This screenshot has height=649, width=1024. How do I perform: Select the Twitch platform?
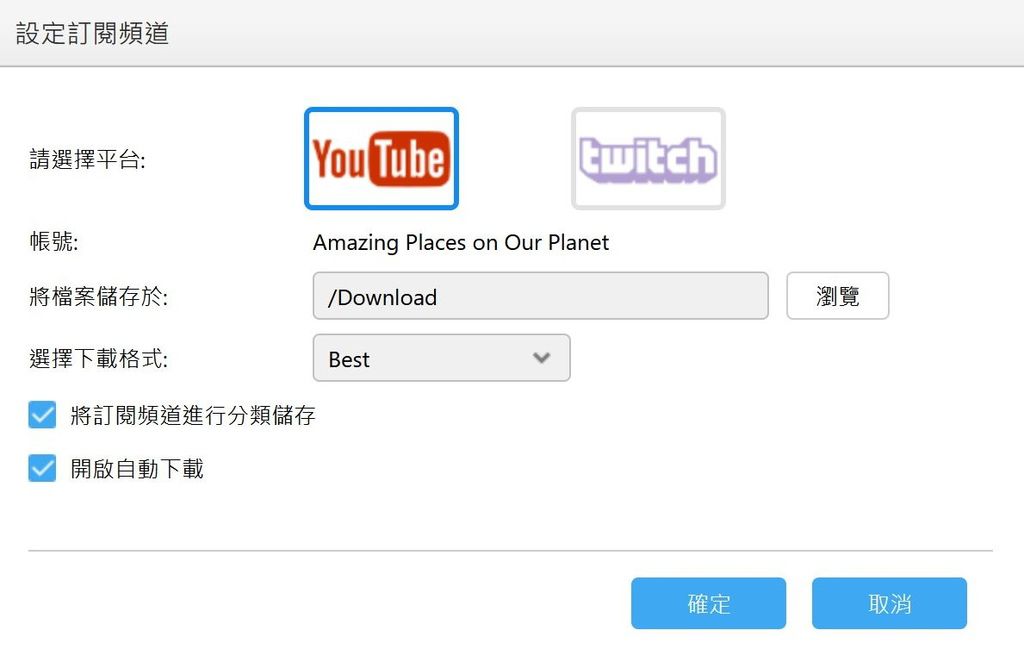click(648, 159)
